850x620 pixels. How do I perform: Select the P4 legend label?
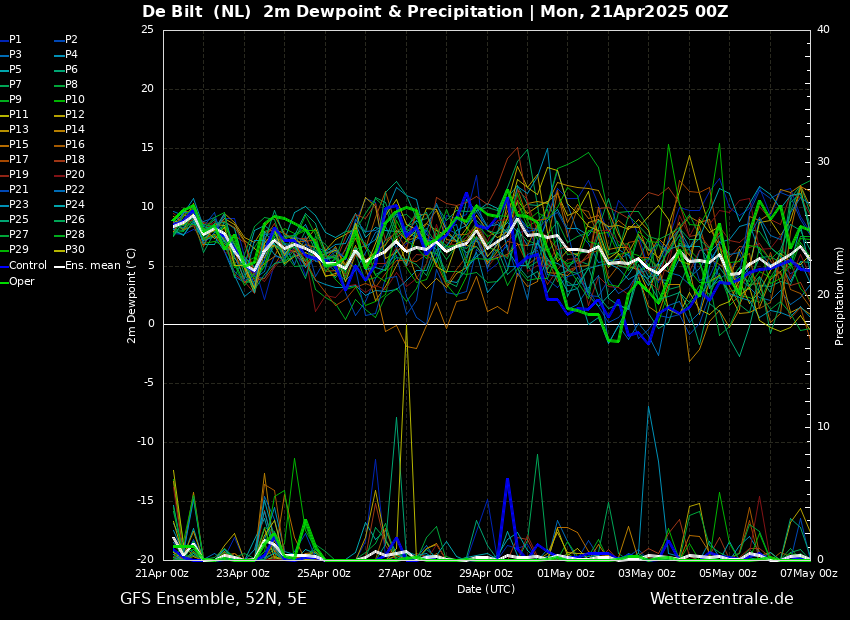click(x=67, y=54)
